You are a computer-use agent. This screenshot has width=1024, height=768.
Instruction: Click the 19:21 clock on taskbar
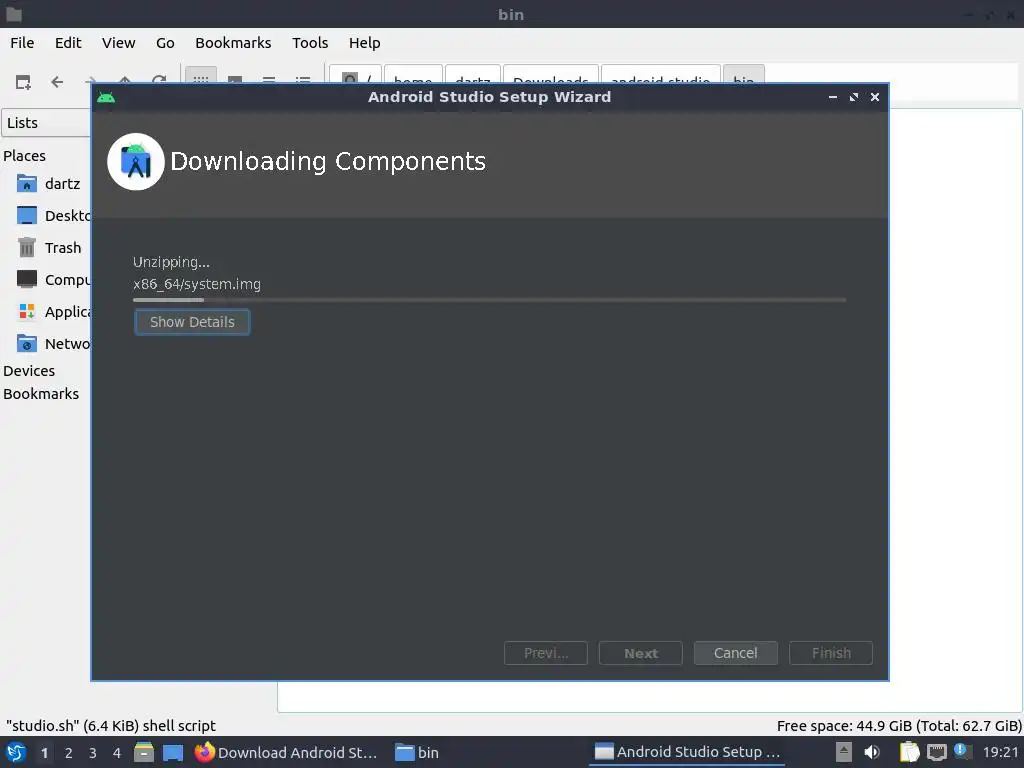pos(1000,752)
